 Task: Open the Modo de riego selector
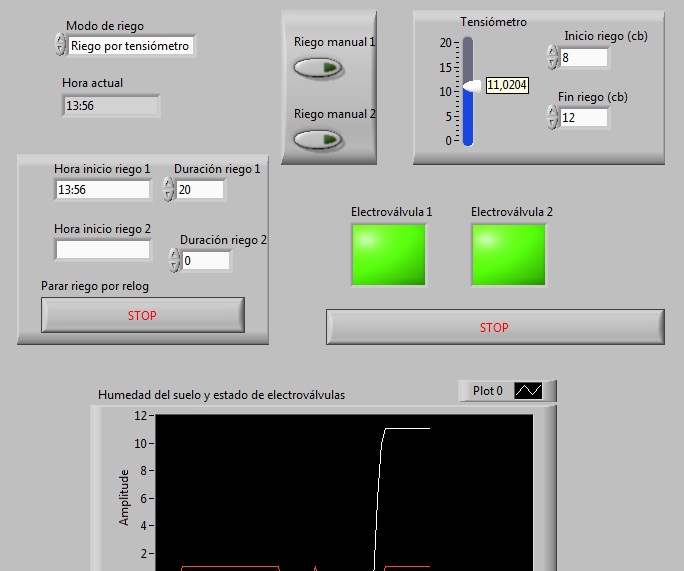tap(131, 46)
